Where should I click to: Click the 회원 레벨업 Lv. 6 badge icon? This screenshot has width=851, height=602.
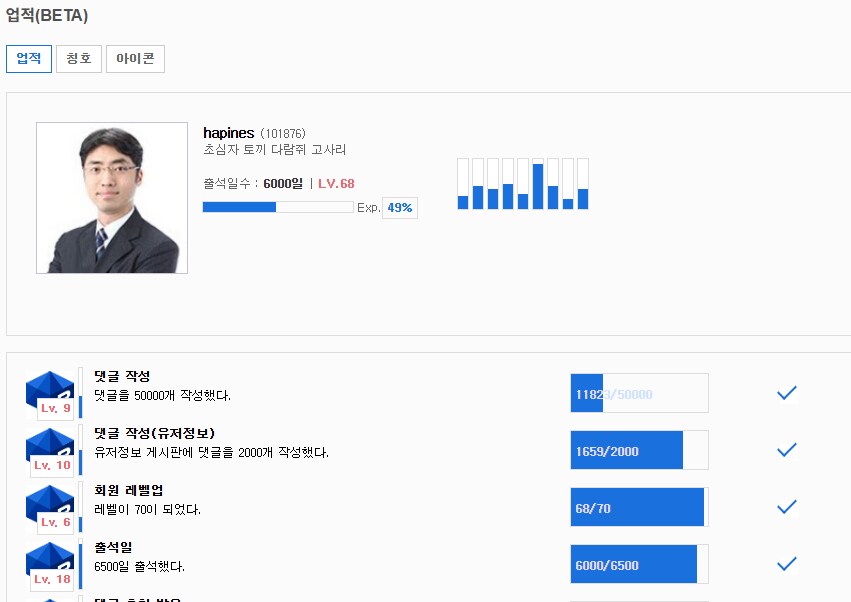[x=50, y=507]
